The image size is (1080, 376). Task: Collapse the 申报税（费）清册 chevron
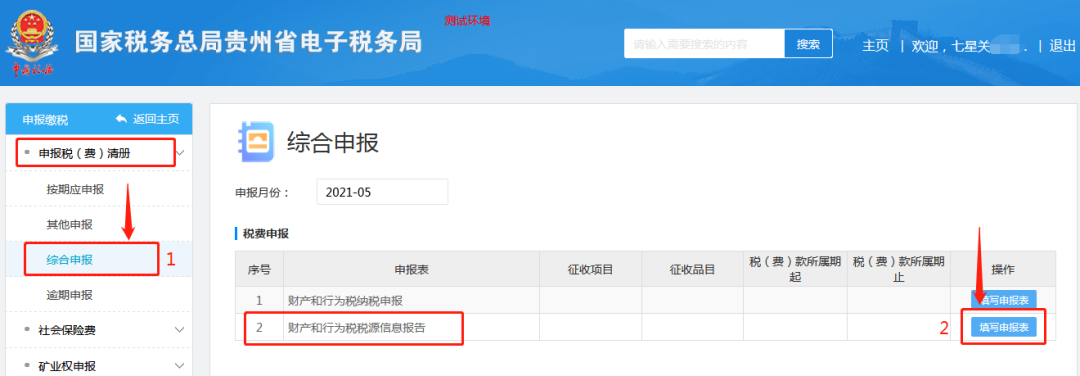180,153
